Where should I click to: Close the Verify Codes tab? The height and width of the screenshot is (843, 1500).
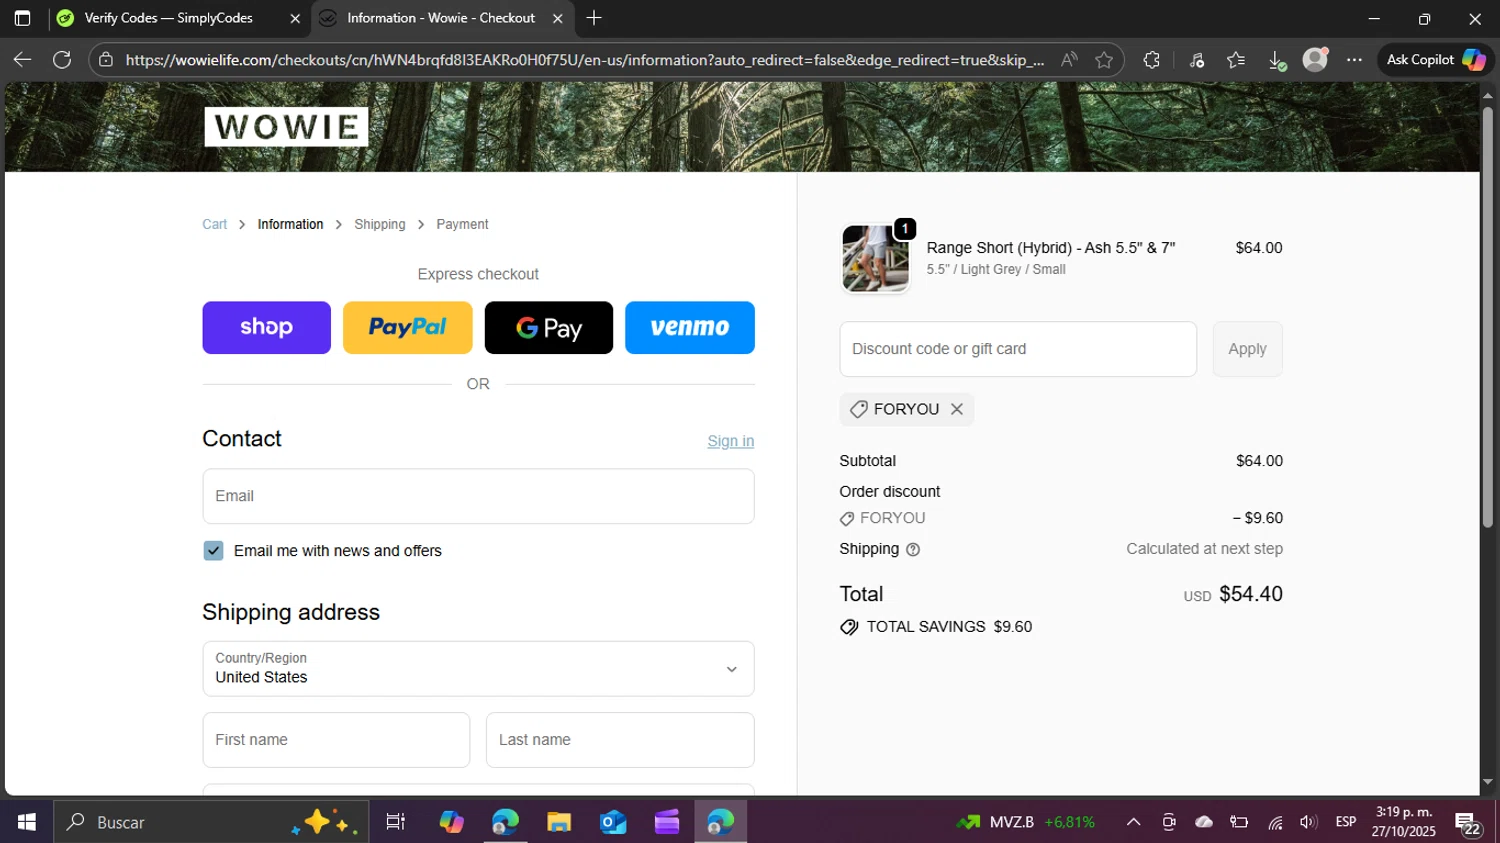point(295,18)
